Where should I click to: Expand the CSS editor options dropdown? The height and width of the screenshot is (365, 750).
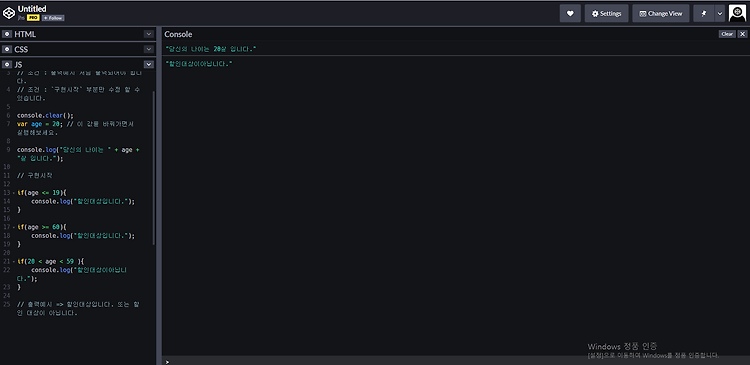pos(149,49)
